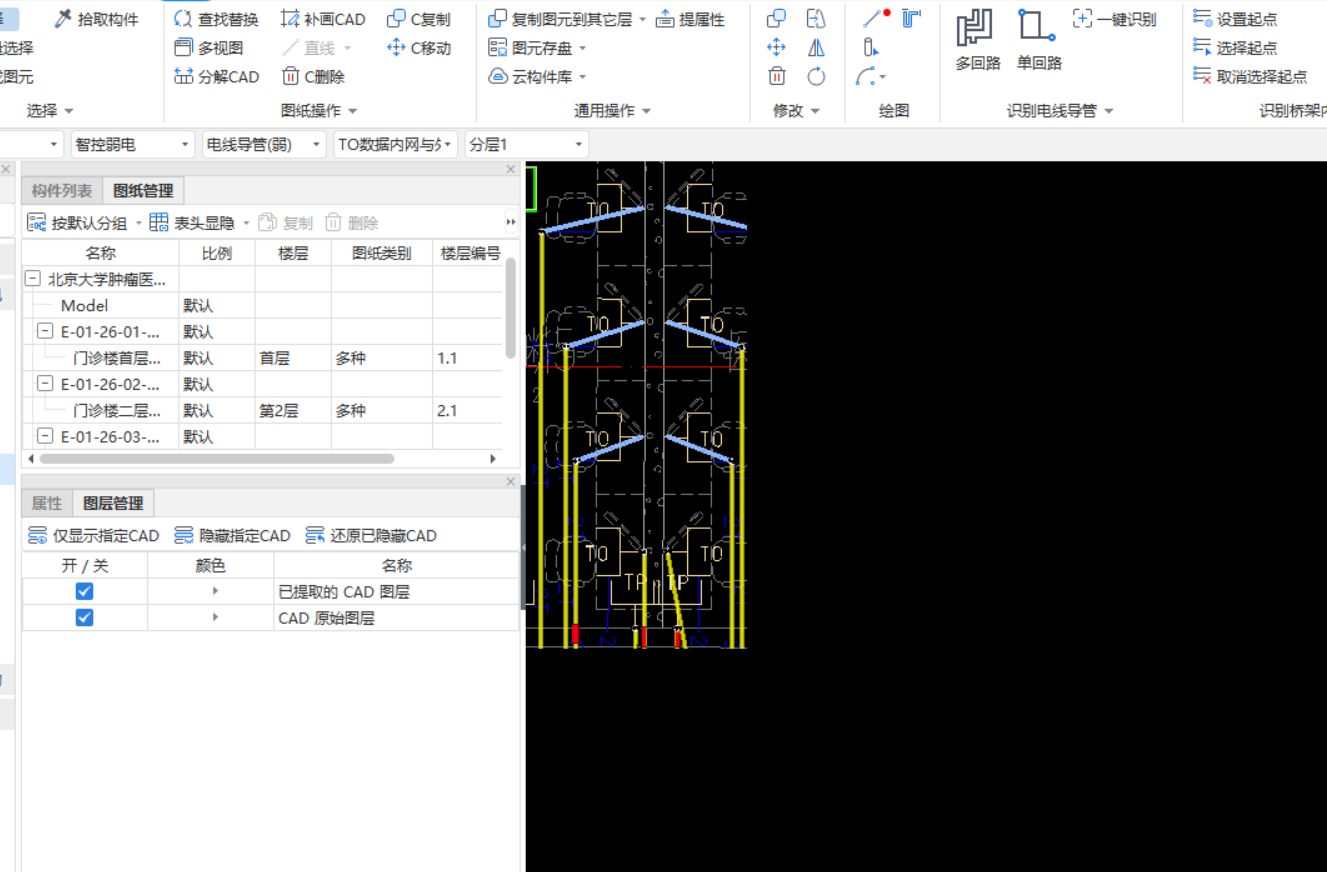Select the 多回路 multi-circuit recognition tool
The width and height of the screenshot is (1327, 872).
977,40
